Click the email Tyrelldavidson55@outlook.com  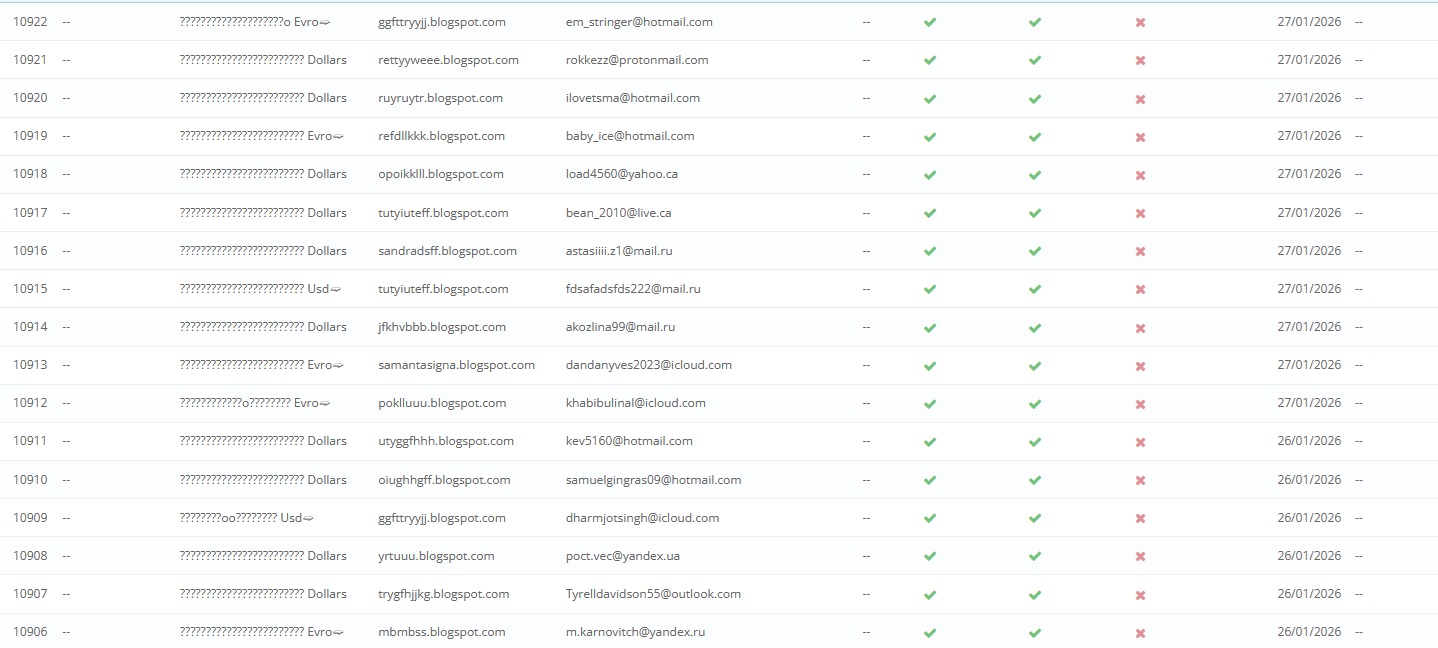[653, 594]
